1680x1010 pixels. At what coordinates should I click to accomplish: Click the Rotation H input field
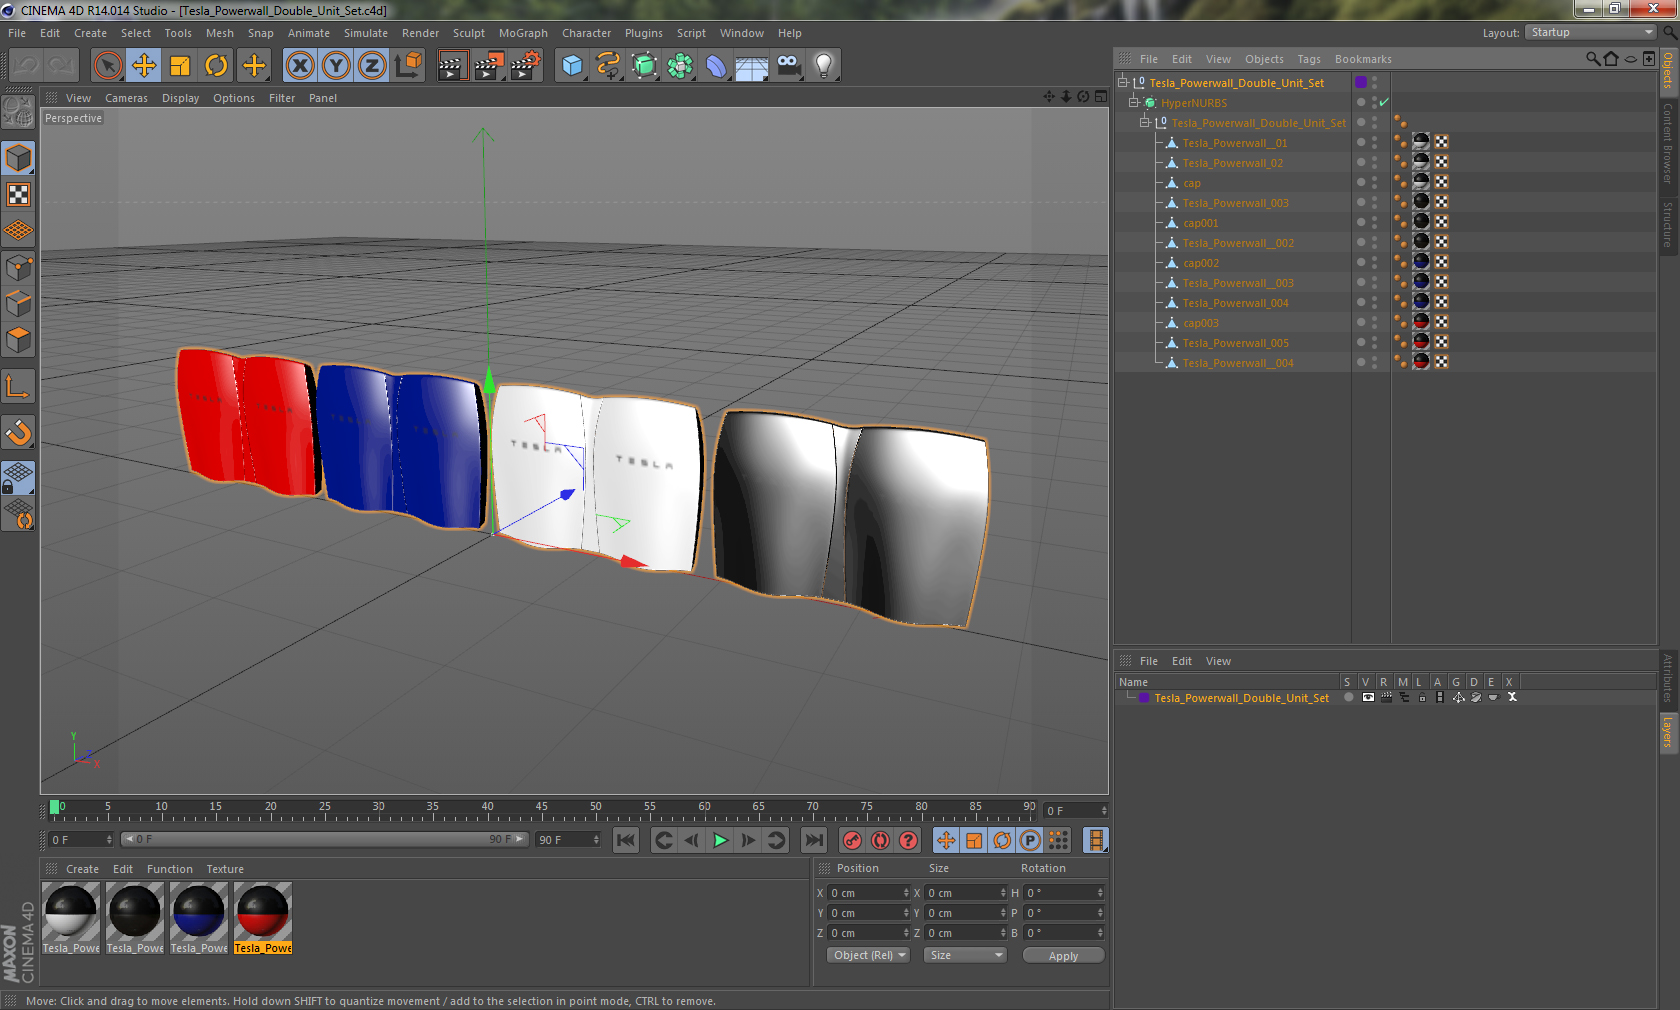[x=1064, y=893]
